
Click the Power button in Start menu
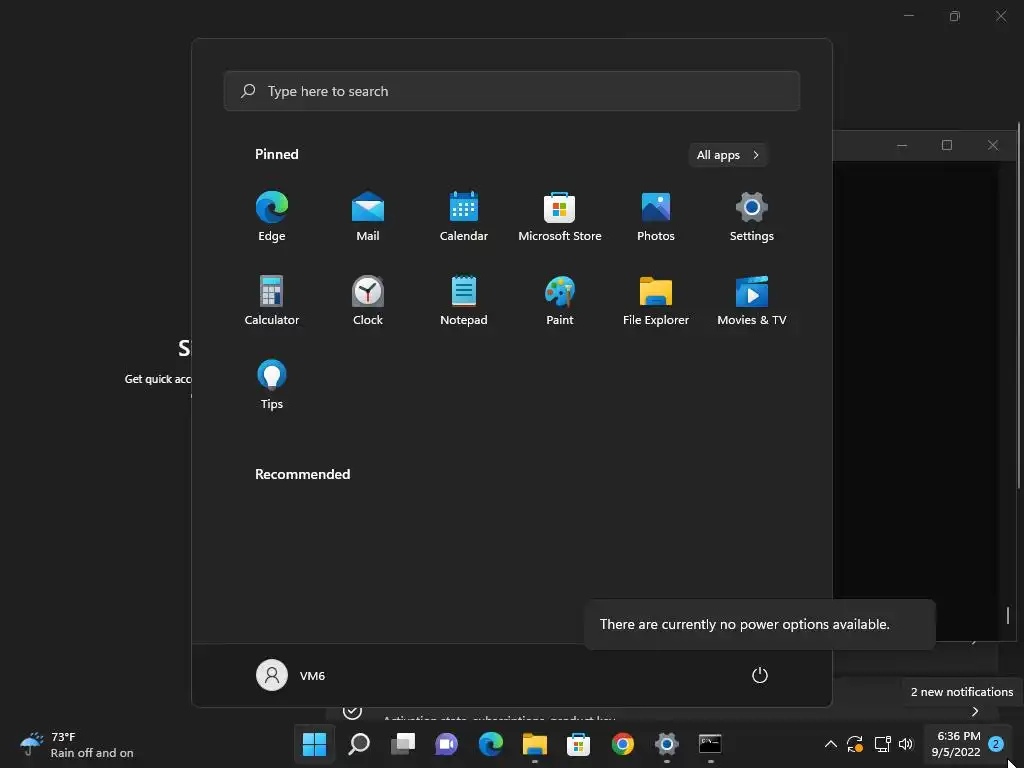pos(760,675)
